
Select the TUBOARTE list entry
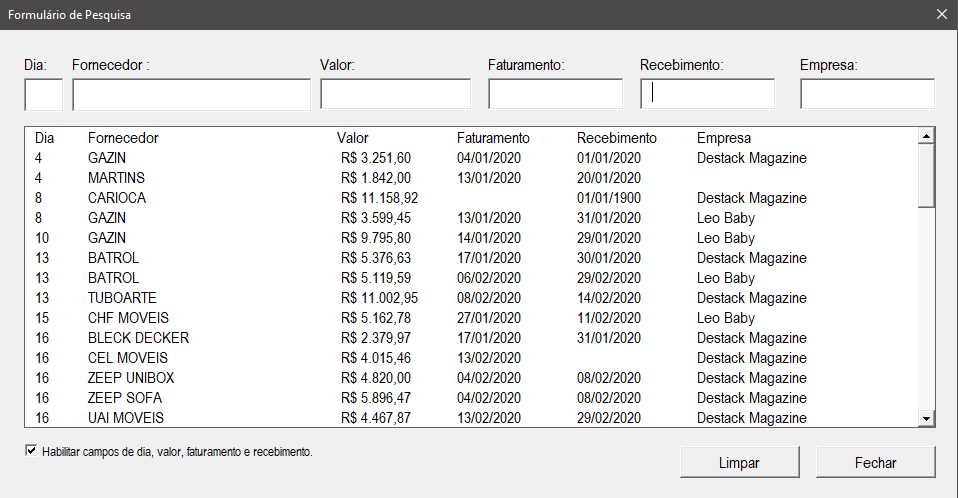point(471,298)
